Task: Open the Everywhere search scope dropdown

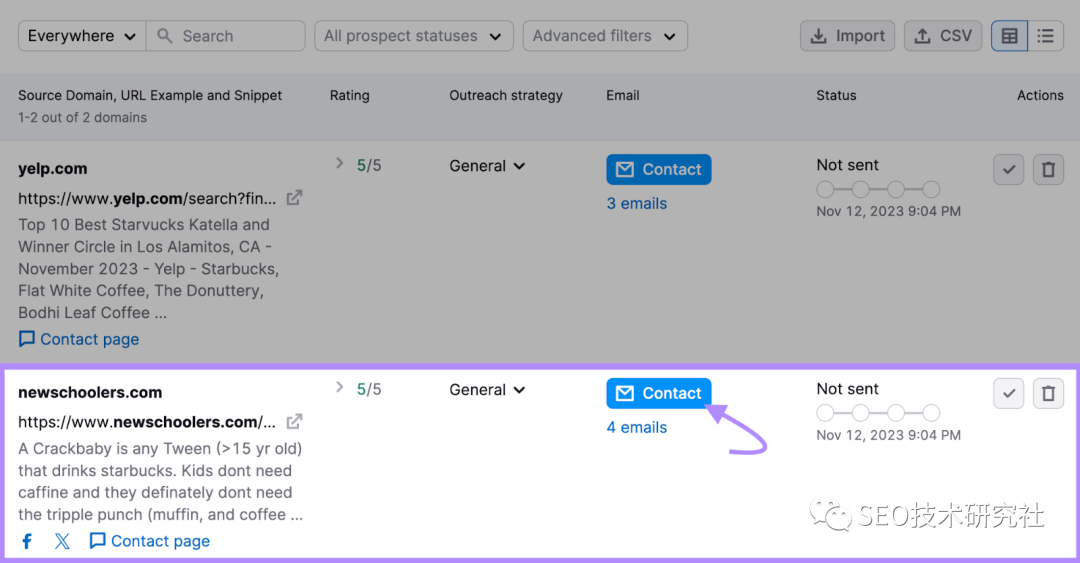Action: tap(82, 36)
